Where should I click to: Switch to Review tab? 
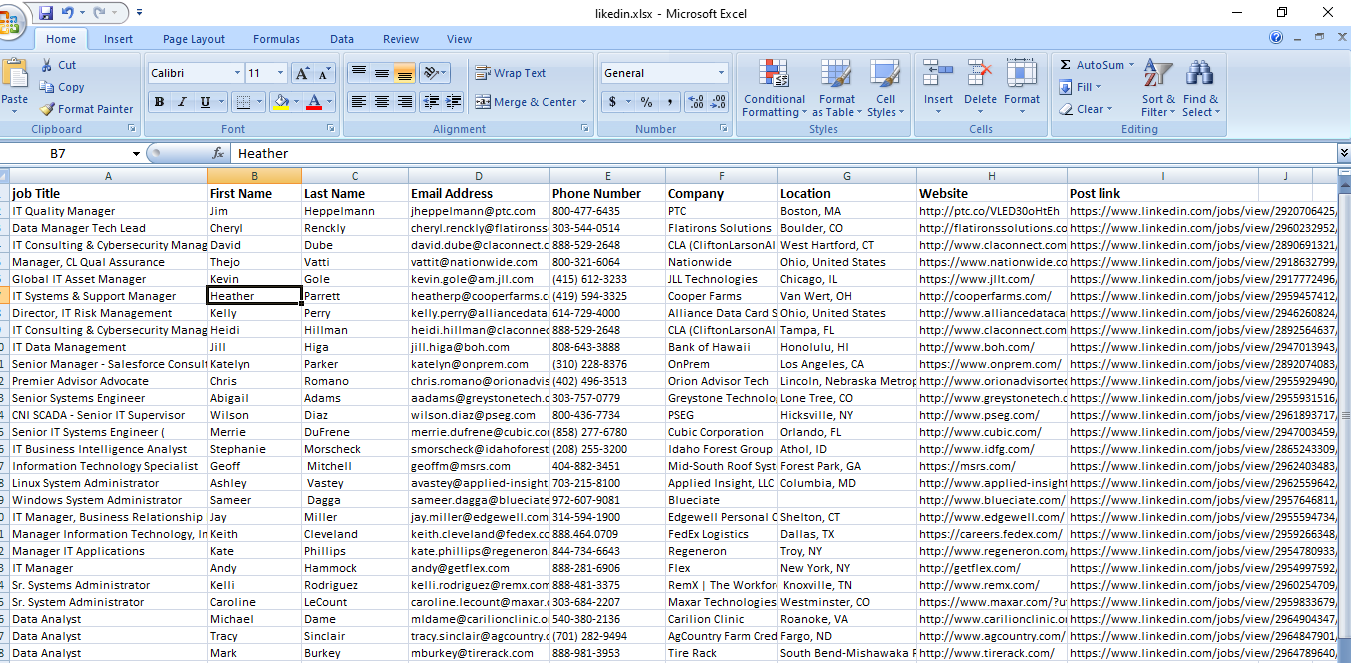401,39
